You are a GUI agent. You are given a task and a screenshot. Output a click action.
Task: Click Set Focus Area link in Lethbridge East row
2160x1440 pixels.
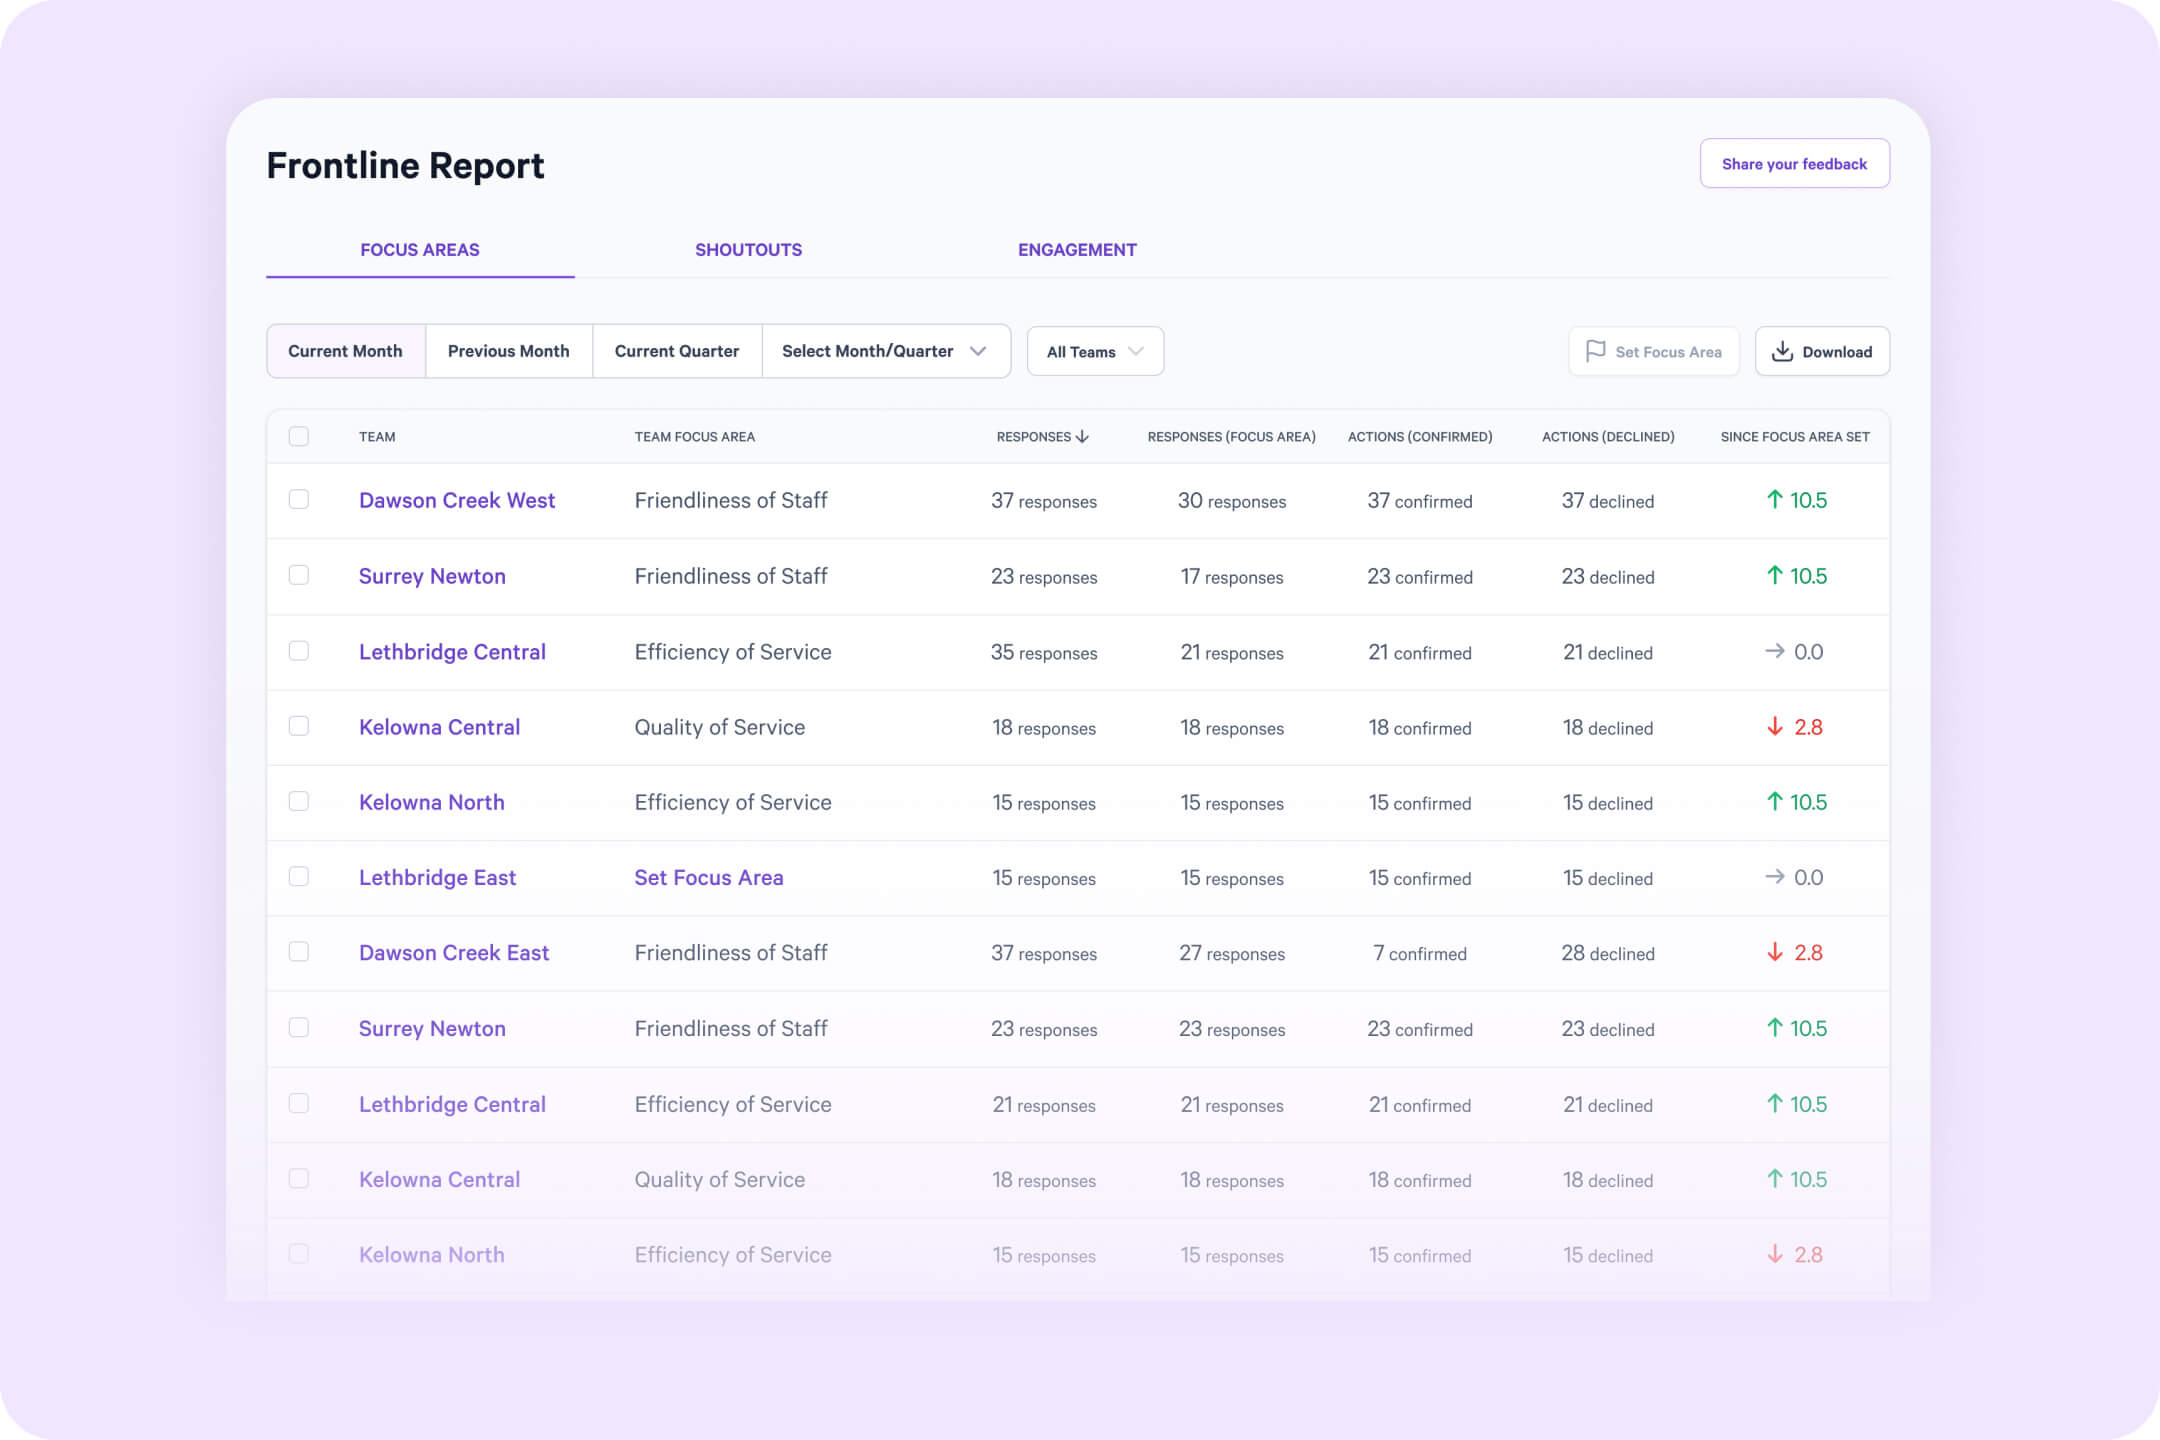click(708, 878)
